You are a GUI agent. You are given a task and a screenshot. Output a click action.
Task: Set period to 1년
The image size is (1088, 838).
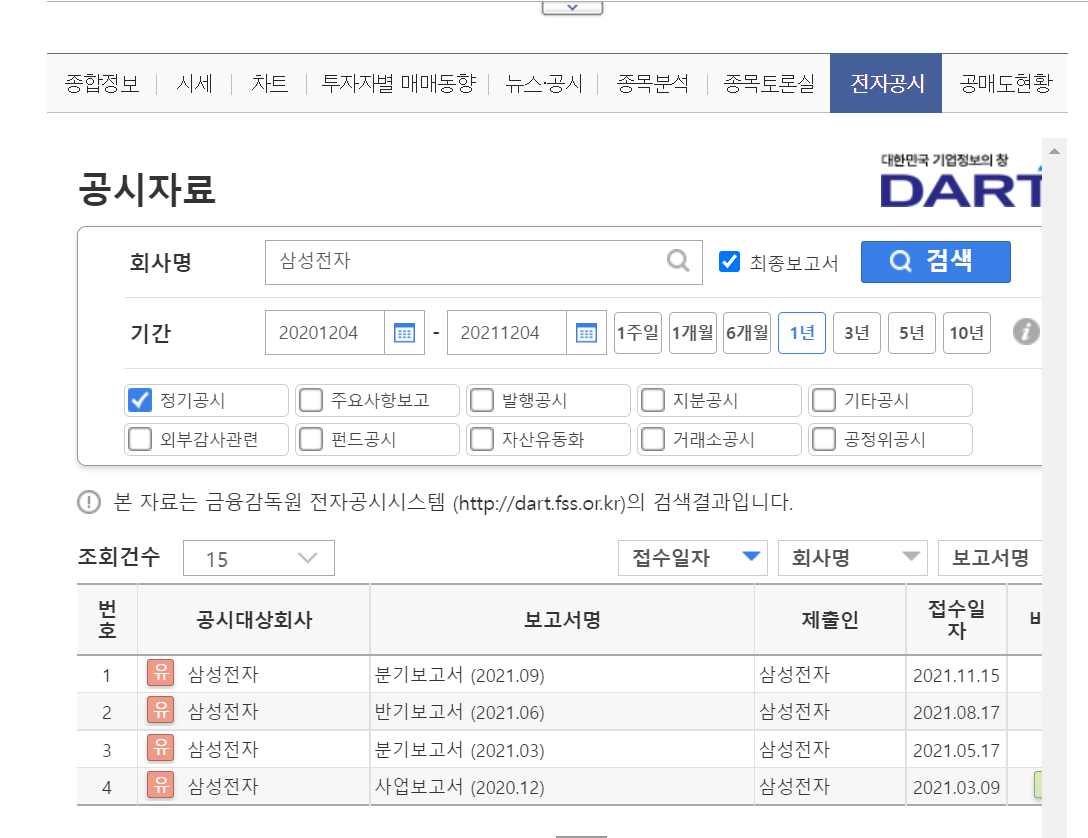tap(802, 333)
